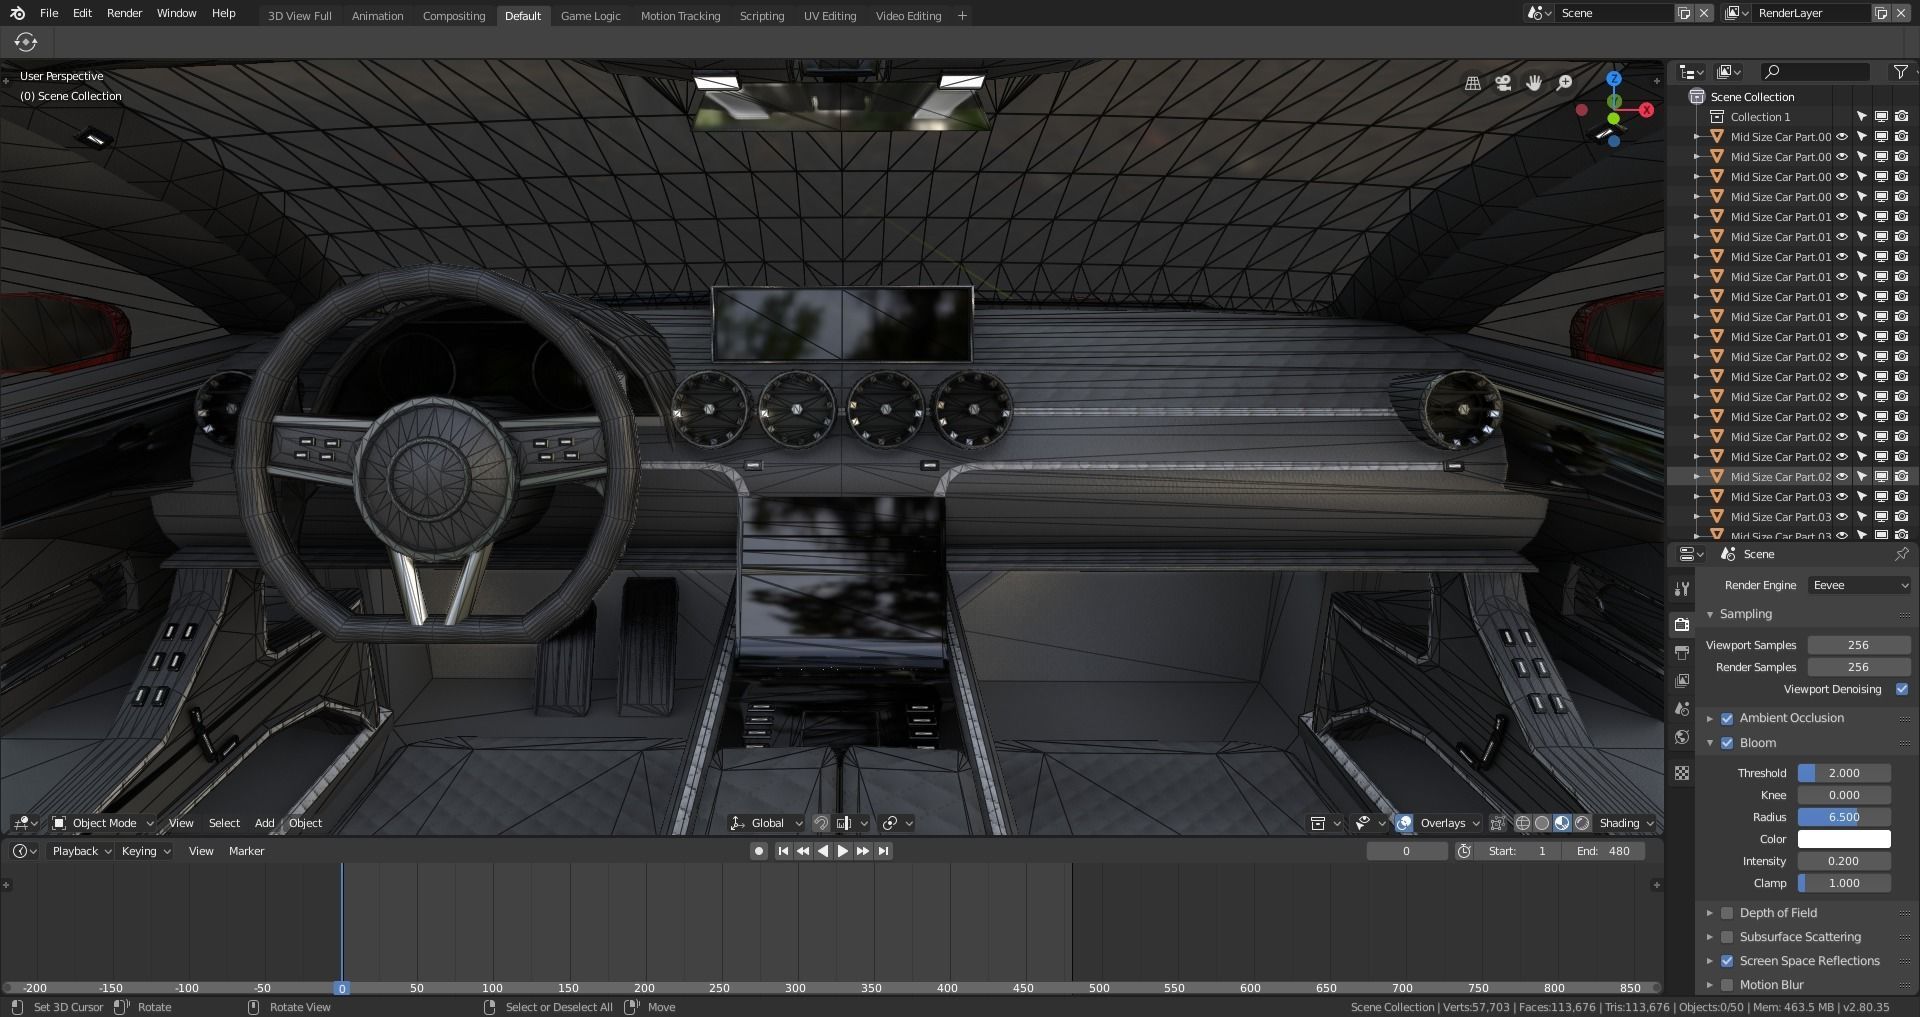Screen dimensions: 1920x1017
Task: Open the Blender logo menu
Action: [x=18, y=13]
